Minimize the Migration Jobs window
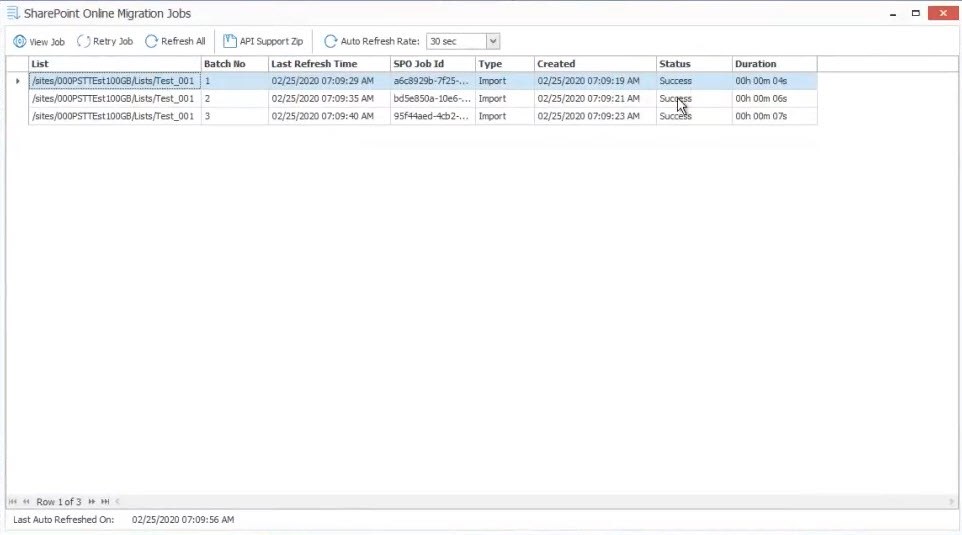This screenshot has width=962, height=535. 893,13
